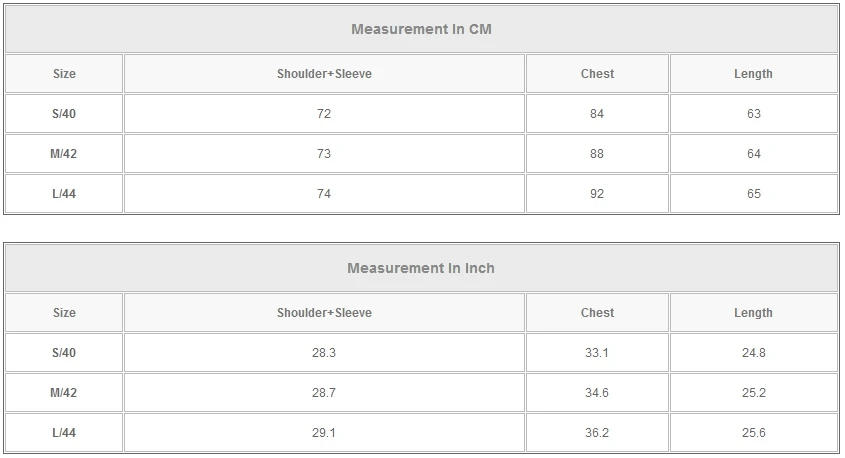
Task: Click the M/42 row in CM table
Action: (64, 154)
